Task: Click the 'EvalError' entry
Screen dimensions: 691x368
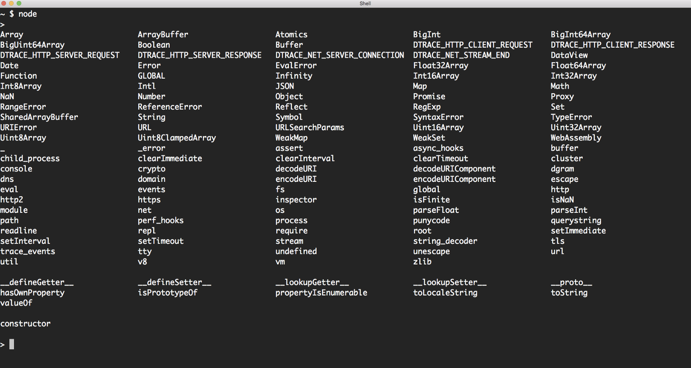Action: click(296, 66)
